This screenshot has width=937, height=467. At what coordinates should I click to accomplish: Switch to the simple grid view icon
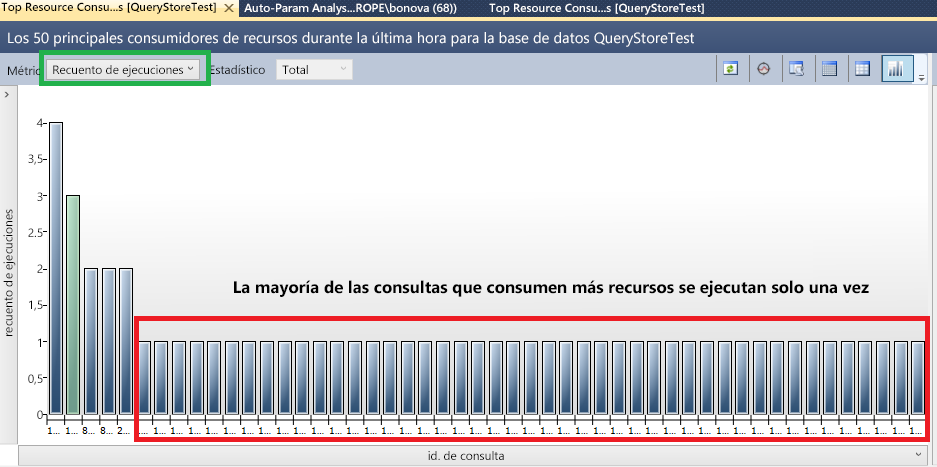pyautogui.click(x=862, y=69)
